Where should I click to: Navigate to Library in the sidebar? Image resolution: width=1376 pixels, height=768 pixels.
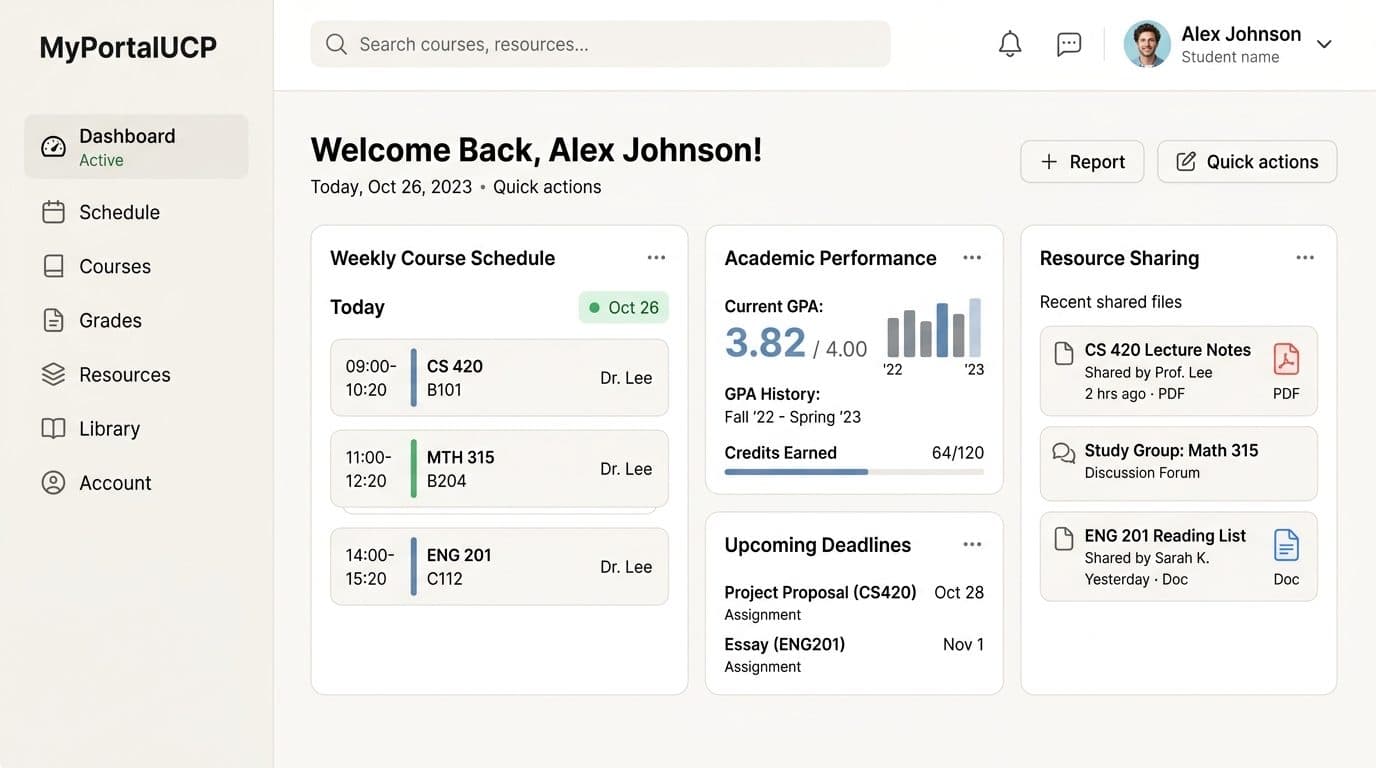point(136,428)
